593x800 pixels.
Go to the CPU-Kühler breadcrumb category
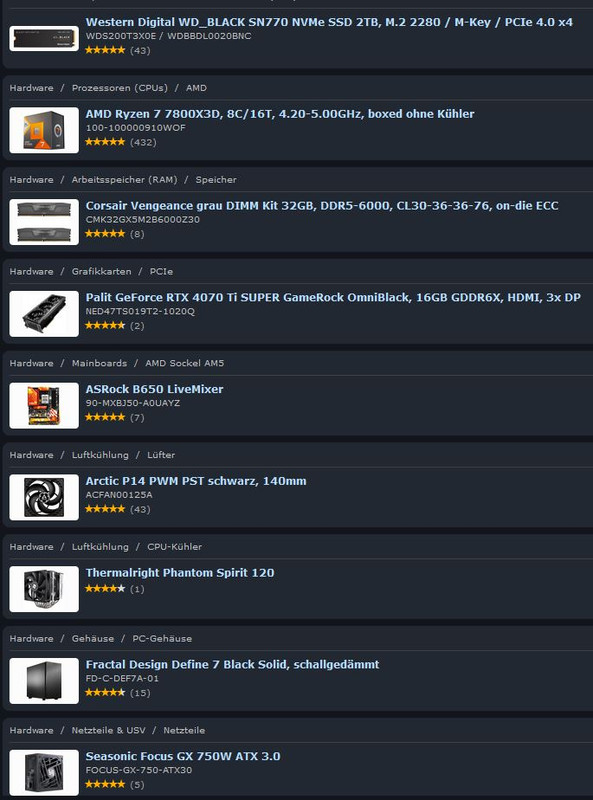tap(175, 547)
